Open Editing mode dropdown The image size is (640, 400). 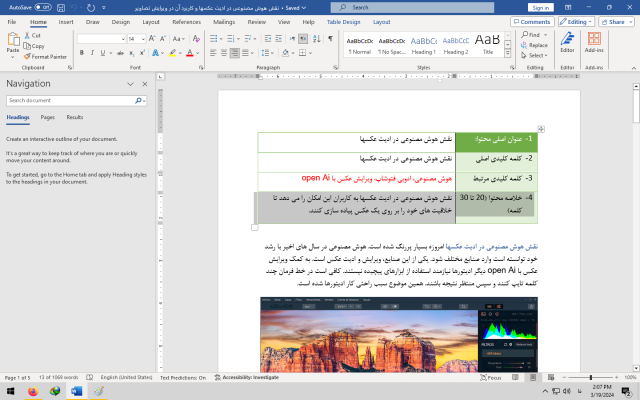(576, 22)
